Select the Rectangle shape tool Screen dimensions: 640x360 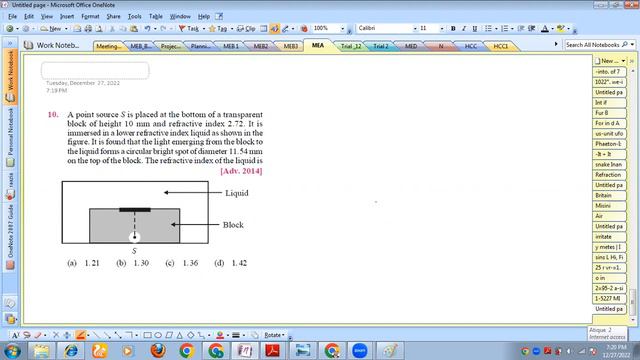[x=147, y=335]
